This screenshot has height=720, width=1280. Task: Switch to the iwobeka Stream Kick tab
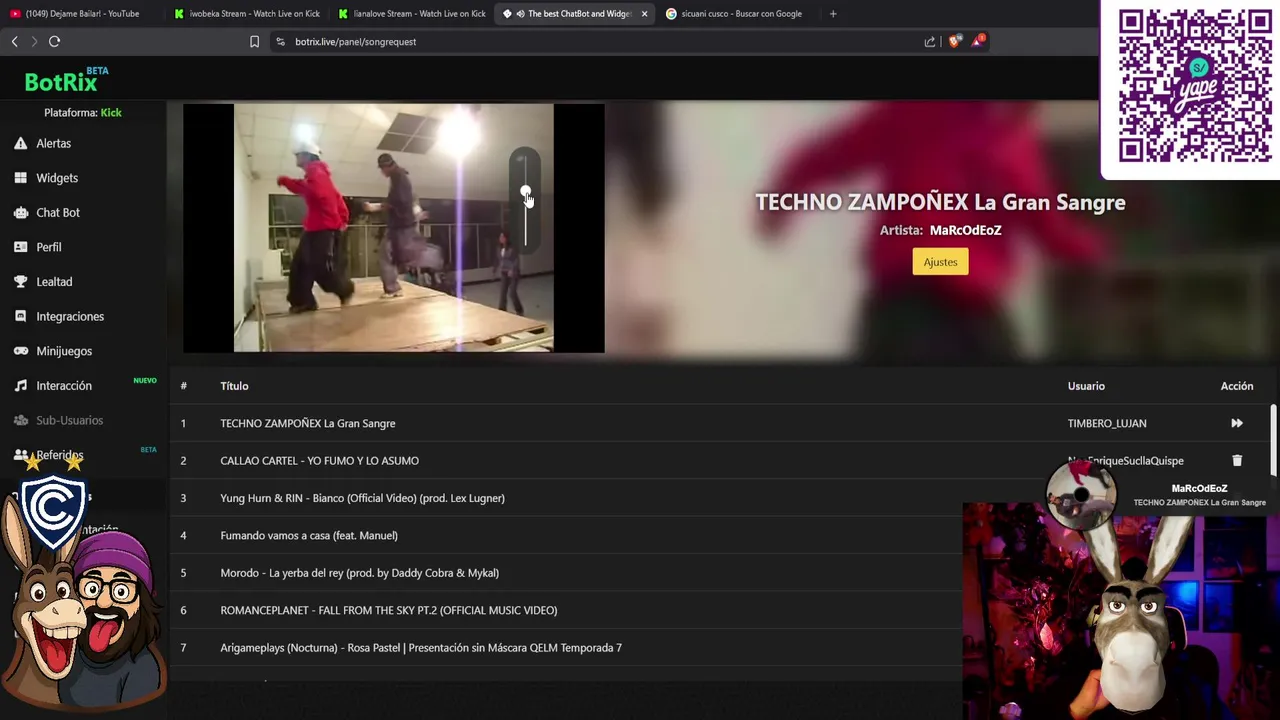247,14
